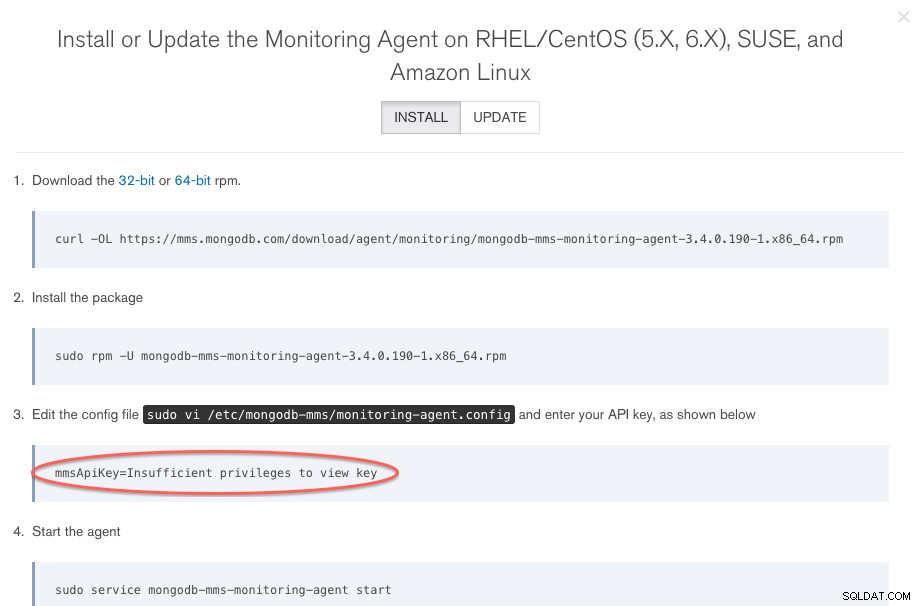Image resolution: width=920 pixels, height=606 pixels.
Task: Open the 64-bit rpm download link
Action: pyautogui.click(x=192, y=181)
